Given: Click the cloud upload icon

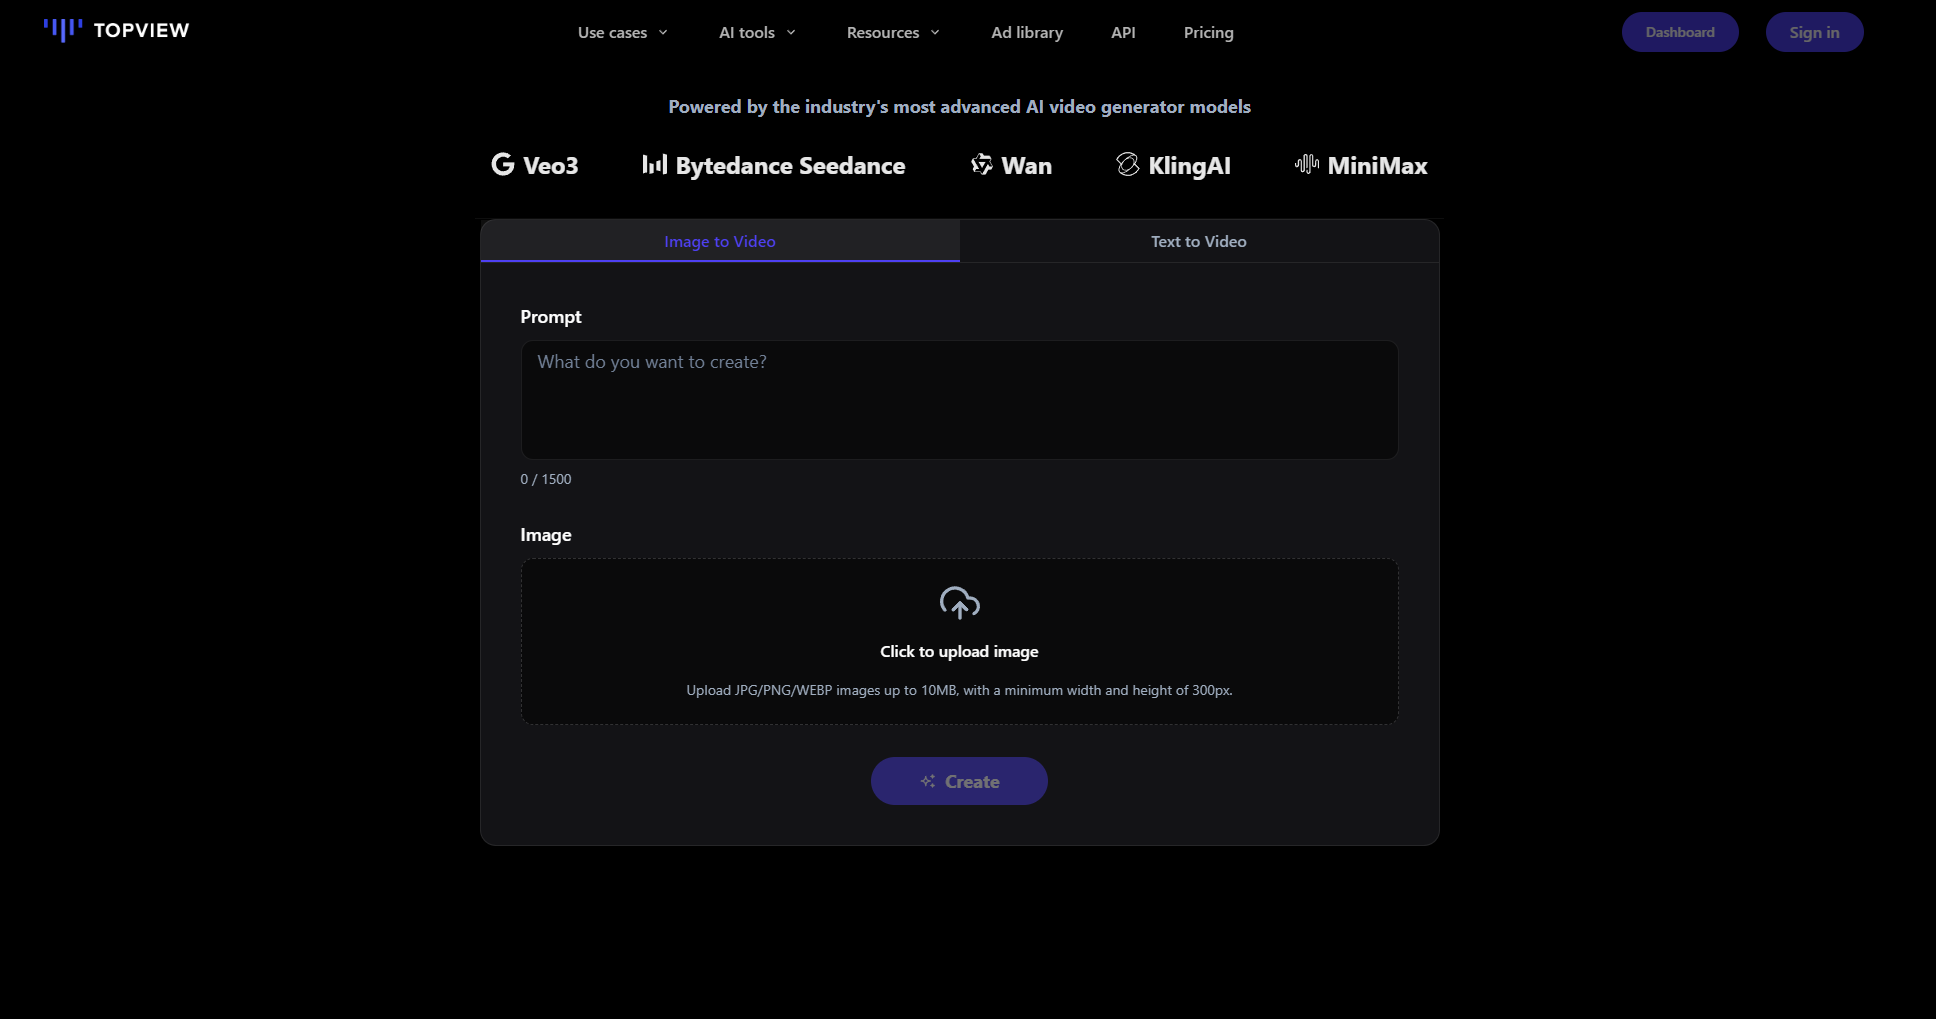Looking at the screenshot, I should [x=959, y=603].
